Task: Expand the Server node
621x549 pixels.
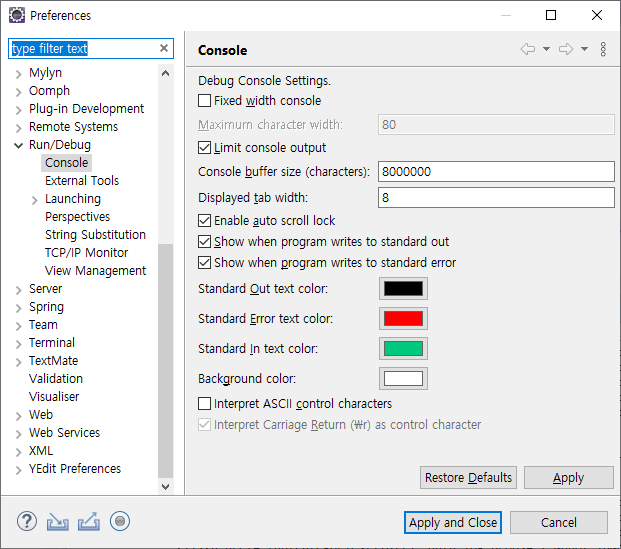Action: tap(18, 290)
